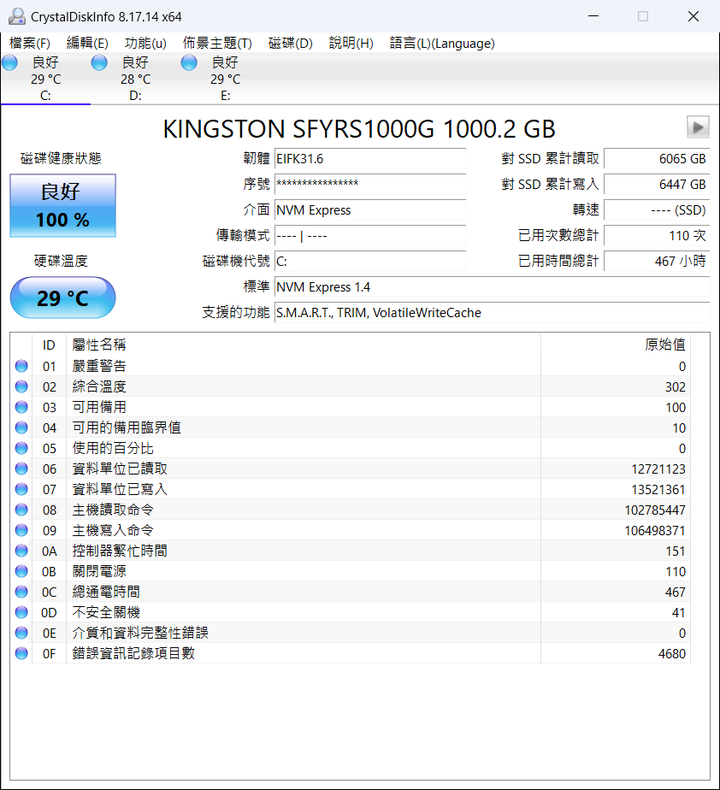Click the standard field NVM Express 1.4
Screen dimensions: 720x790
click(x=492, y=287)
